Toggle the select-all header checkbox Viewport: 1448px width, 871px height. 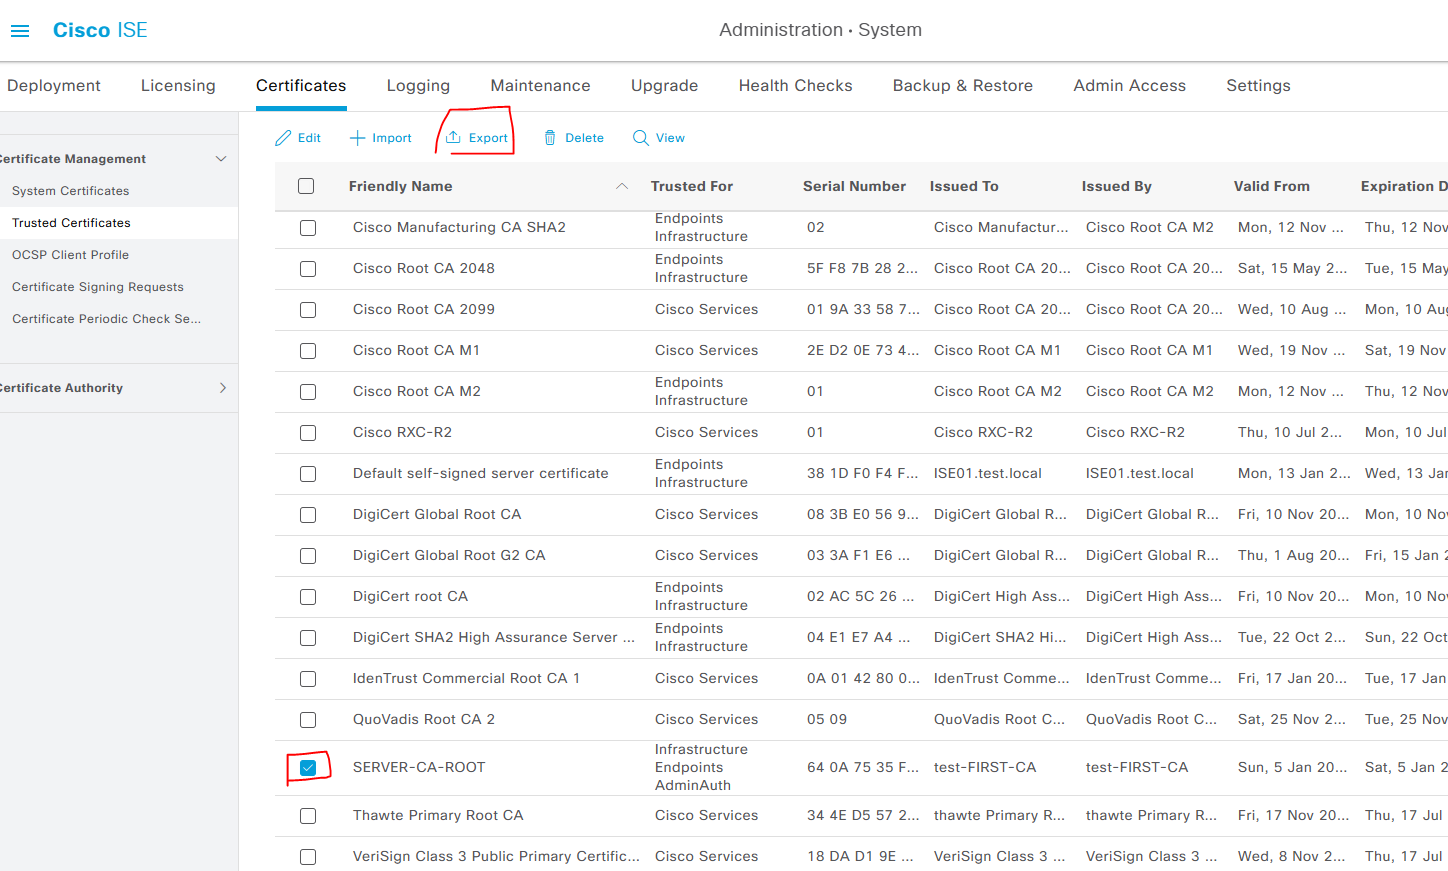coord(306,186)
